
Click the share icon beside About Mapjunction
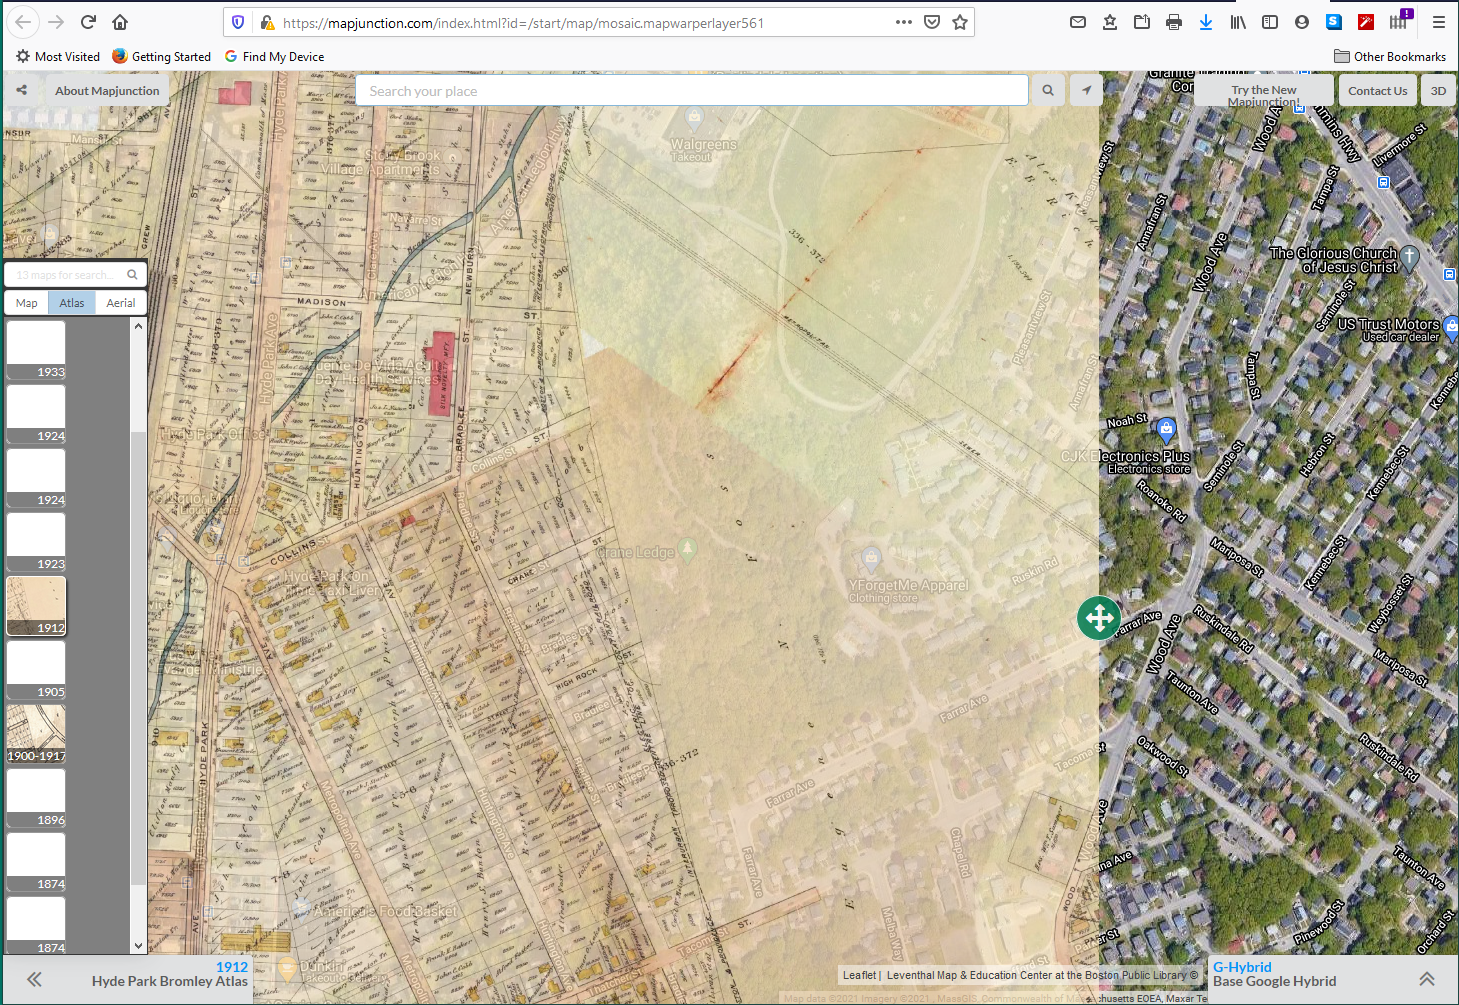pyautogui.click(x=21, y=90)
